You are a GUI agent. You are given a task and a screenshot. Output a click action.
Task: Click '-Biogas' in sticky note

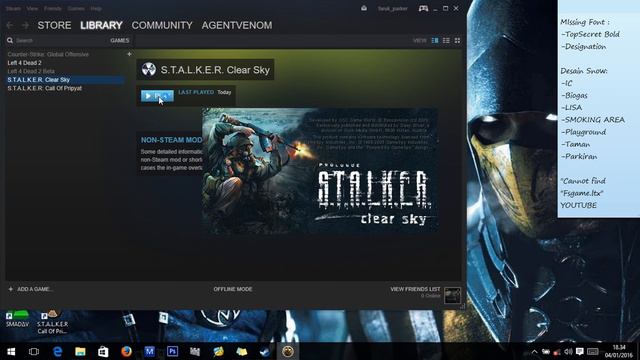pos(574,96)
